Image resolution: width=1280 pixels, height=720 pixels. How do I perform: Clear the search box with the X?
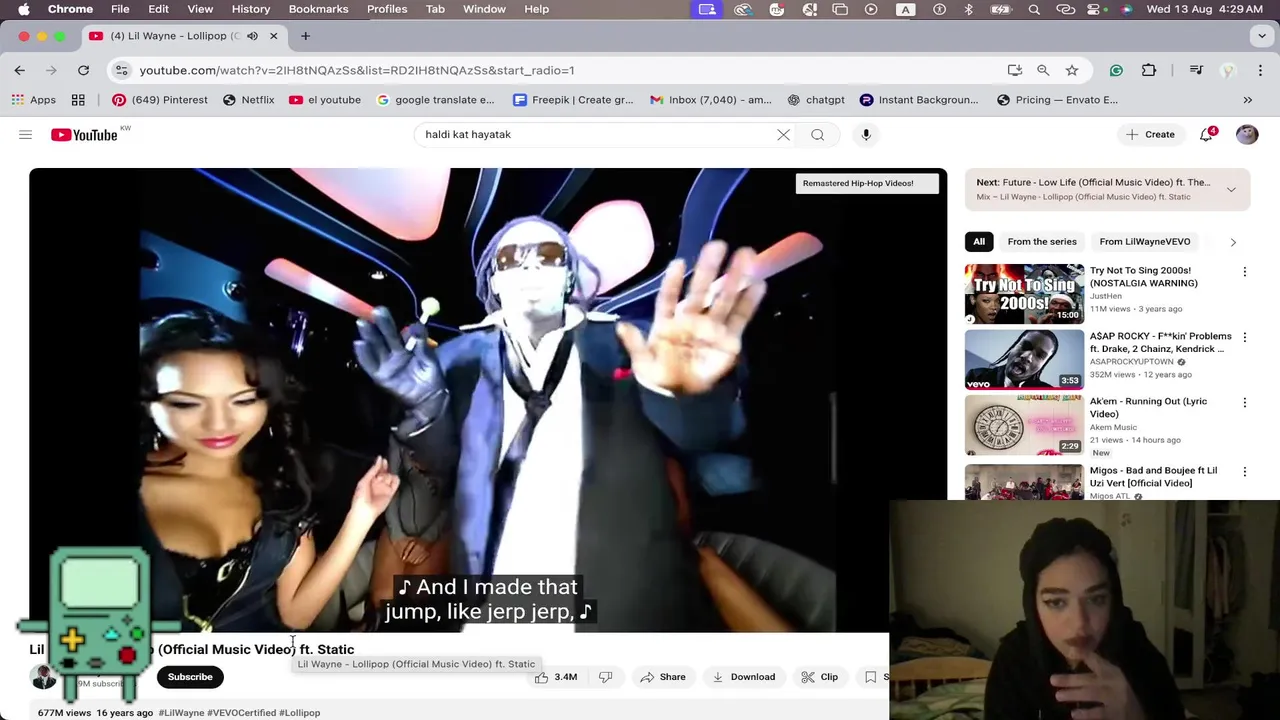tap(783, 134)
